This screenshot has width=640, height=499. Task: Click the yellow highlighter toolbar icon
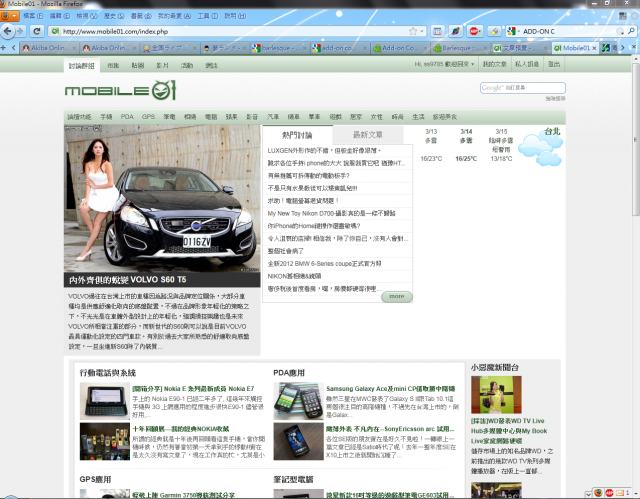click(x=494, y=31)
